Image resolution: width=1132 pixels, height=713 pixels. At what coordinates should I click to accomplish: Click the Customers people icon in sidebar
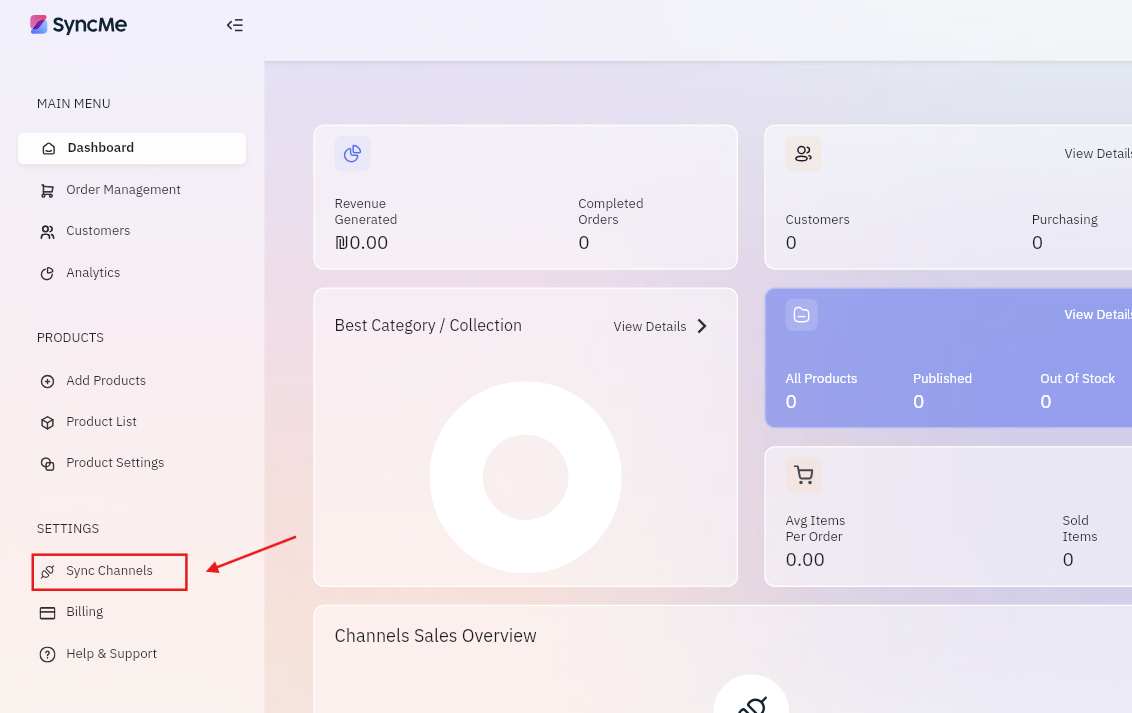(47, 232)
